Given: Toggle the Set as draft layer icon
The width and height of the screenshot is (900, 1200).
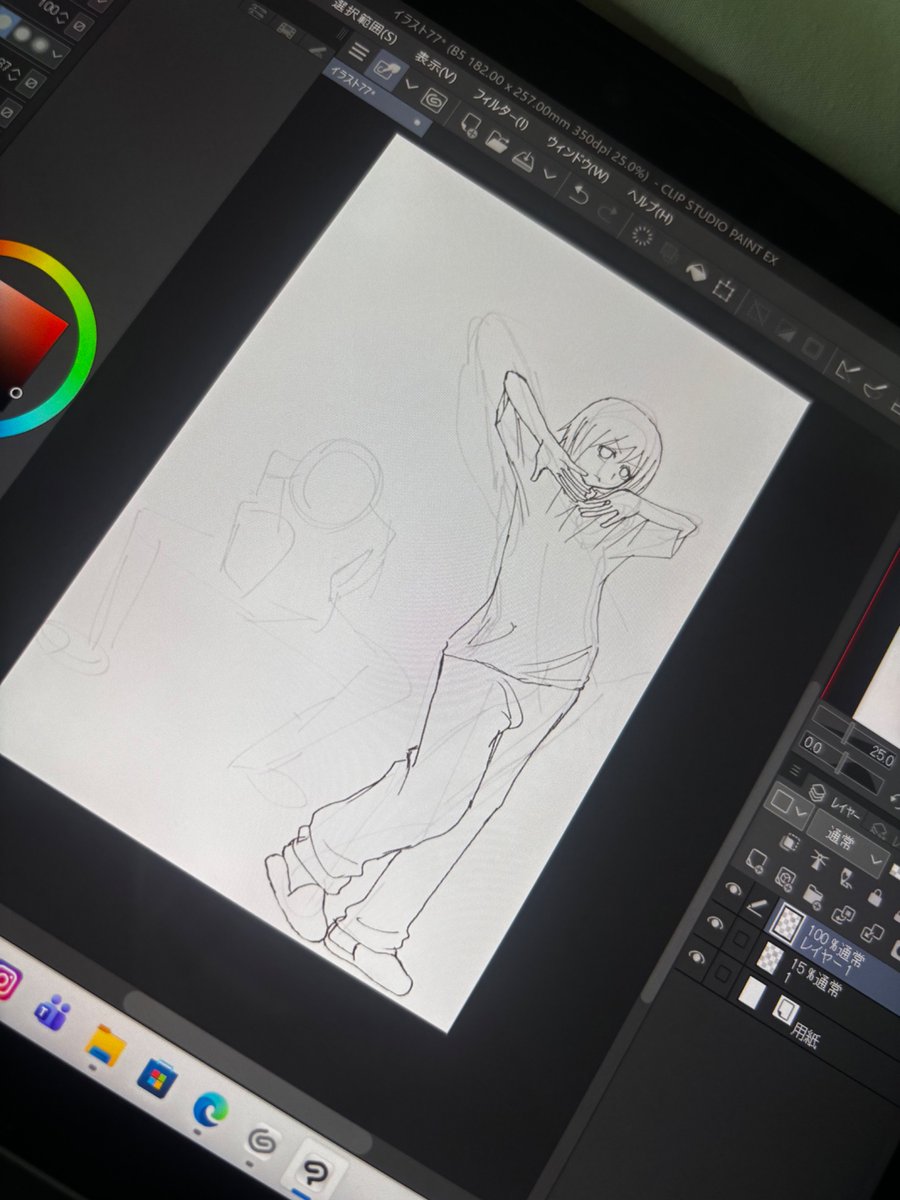Looking at the screenshot, I should click(847, 878).
